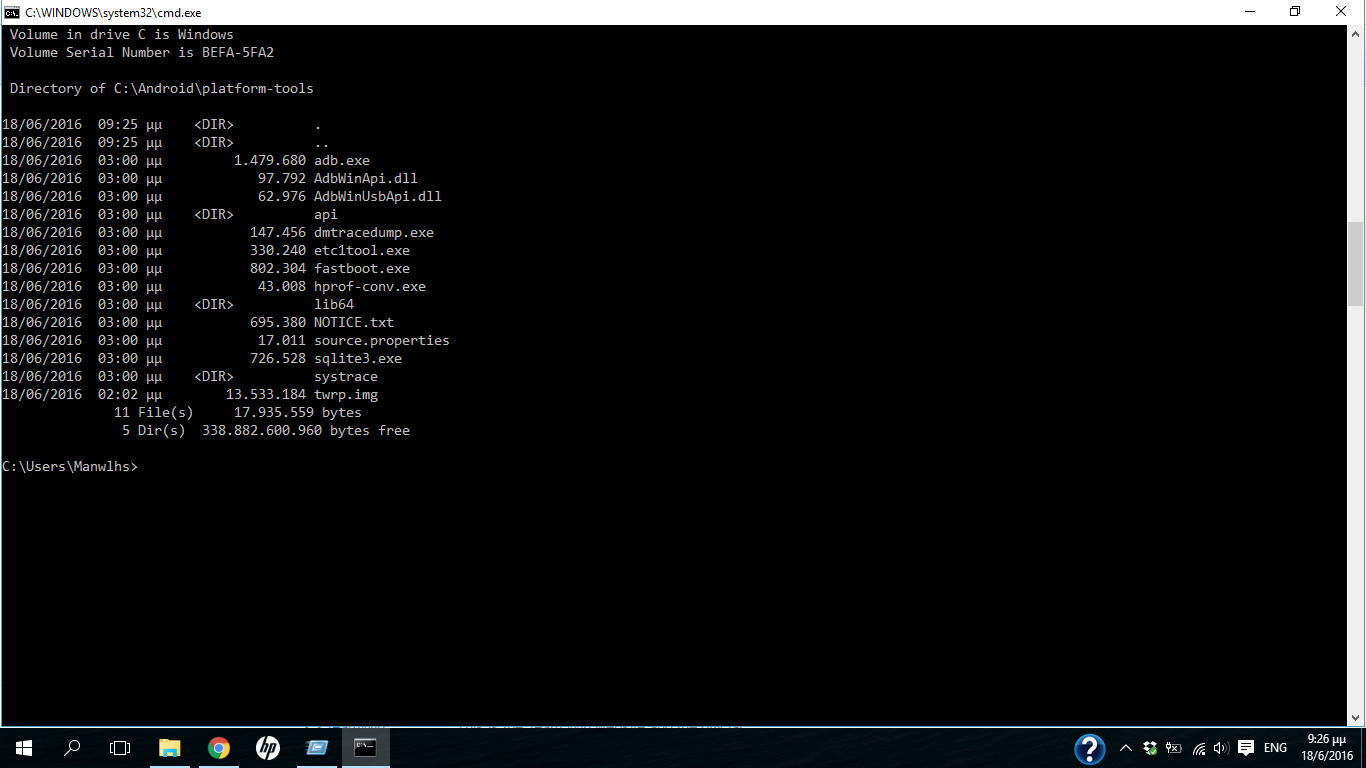Show hidden system tray icons
The image size is (1366, 768).
[1126, 748]
